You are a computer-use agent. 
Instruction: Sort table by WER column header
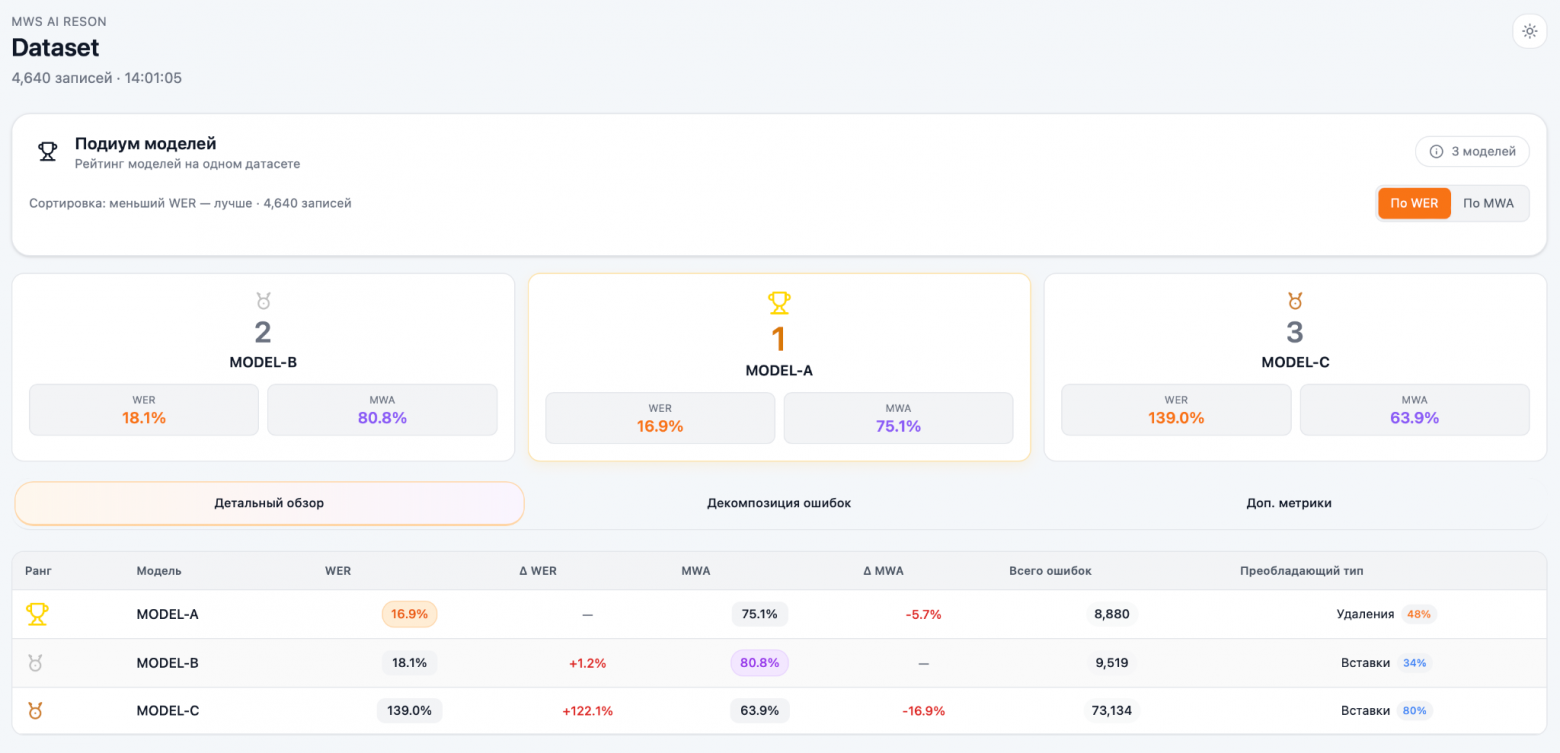point(338,571)
